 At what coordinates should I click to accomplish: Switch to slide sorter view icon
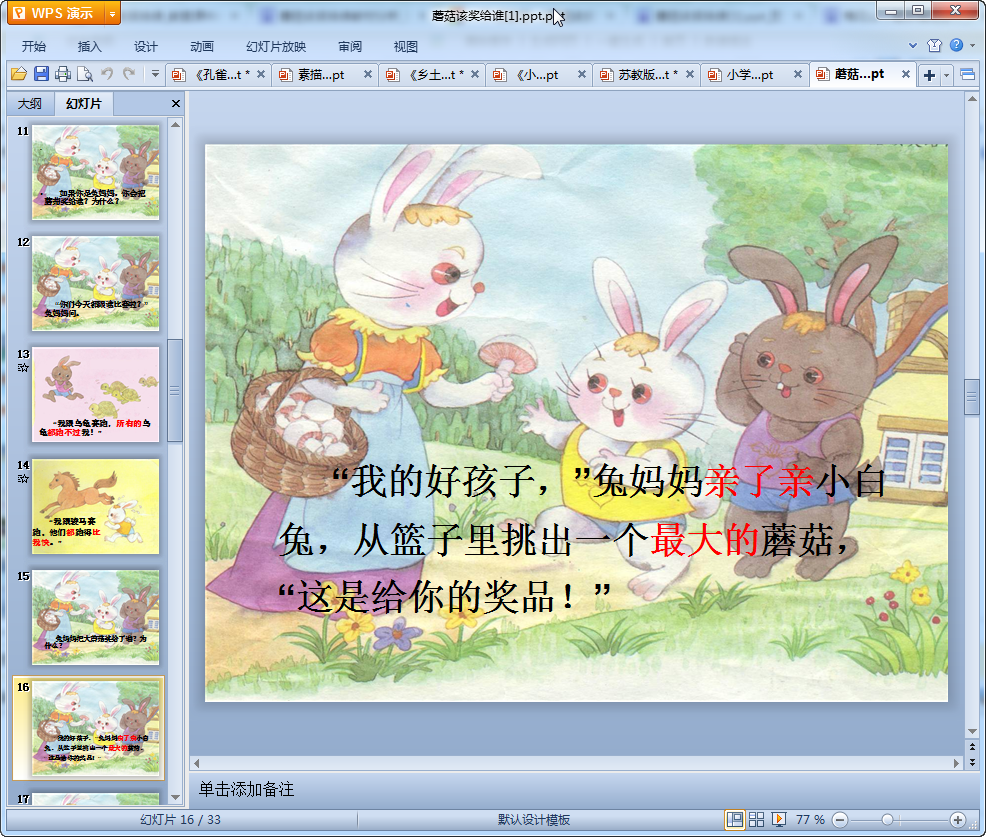pos(756,819)
